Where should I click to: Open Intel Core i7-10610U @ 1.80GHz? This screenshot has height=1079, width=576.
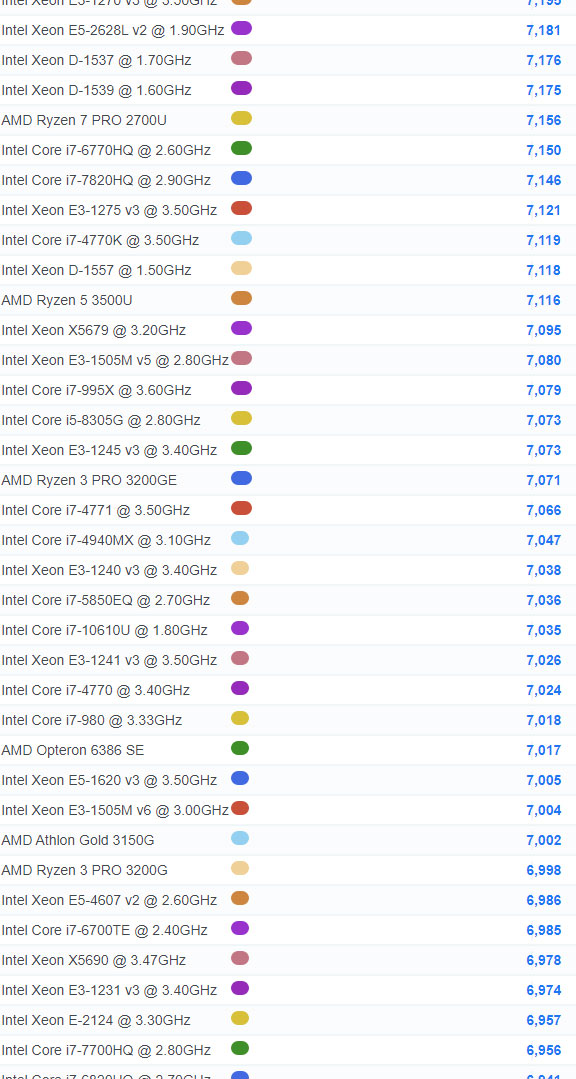[104, 630]
